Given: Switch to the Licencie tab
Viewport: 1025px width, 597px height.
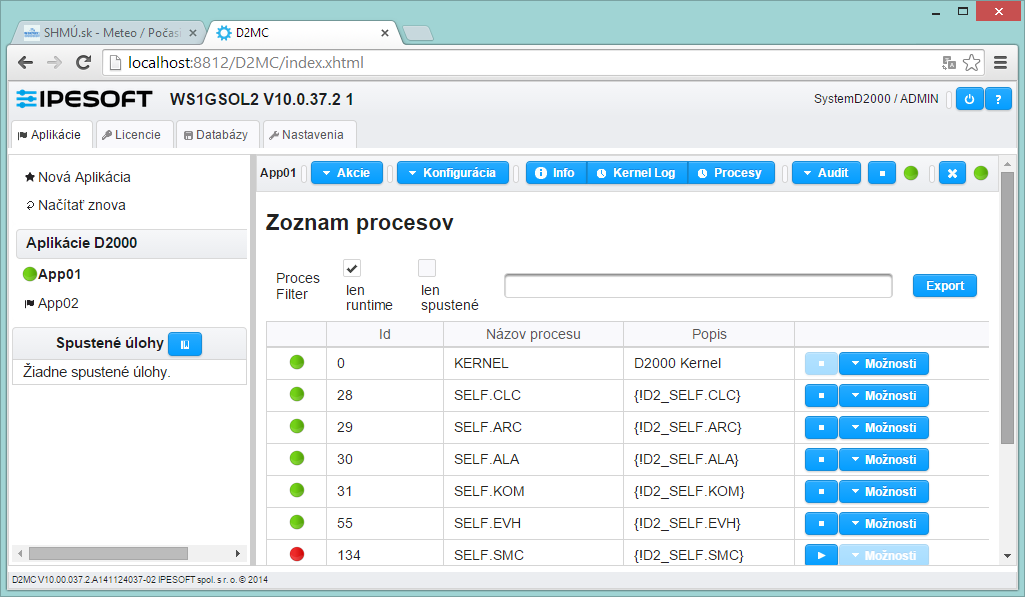Looking at the screenshot, I should (x=131, y=134).
